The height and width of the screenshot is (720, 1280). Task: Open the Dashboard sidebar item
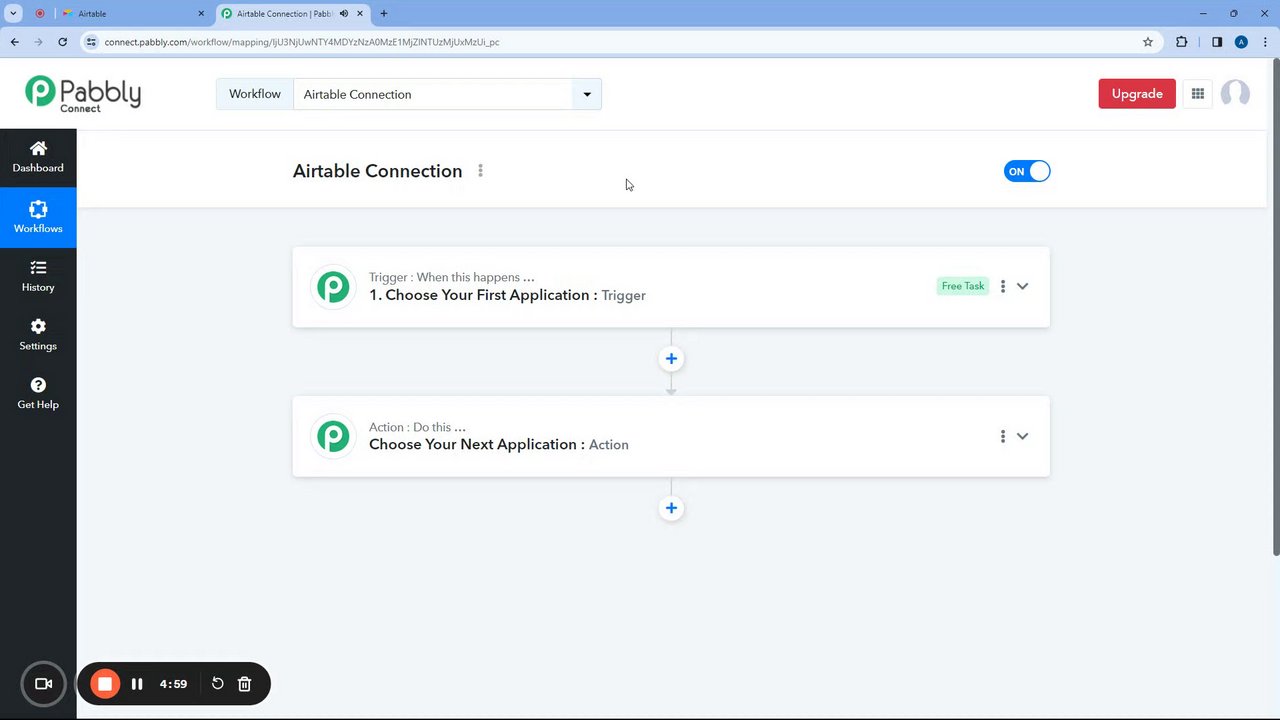(x=38, y=158)
